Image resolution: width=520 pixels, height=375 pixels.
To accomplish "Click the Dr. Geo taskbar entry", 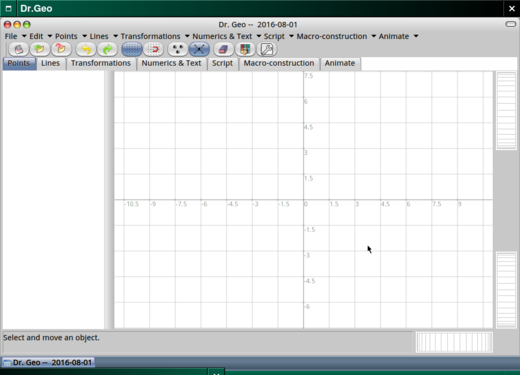I will (x=49, y=362).
